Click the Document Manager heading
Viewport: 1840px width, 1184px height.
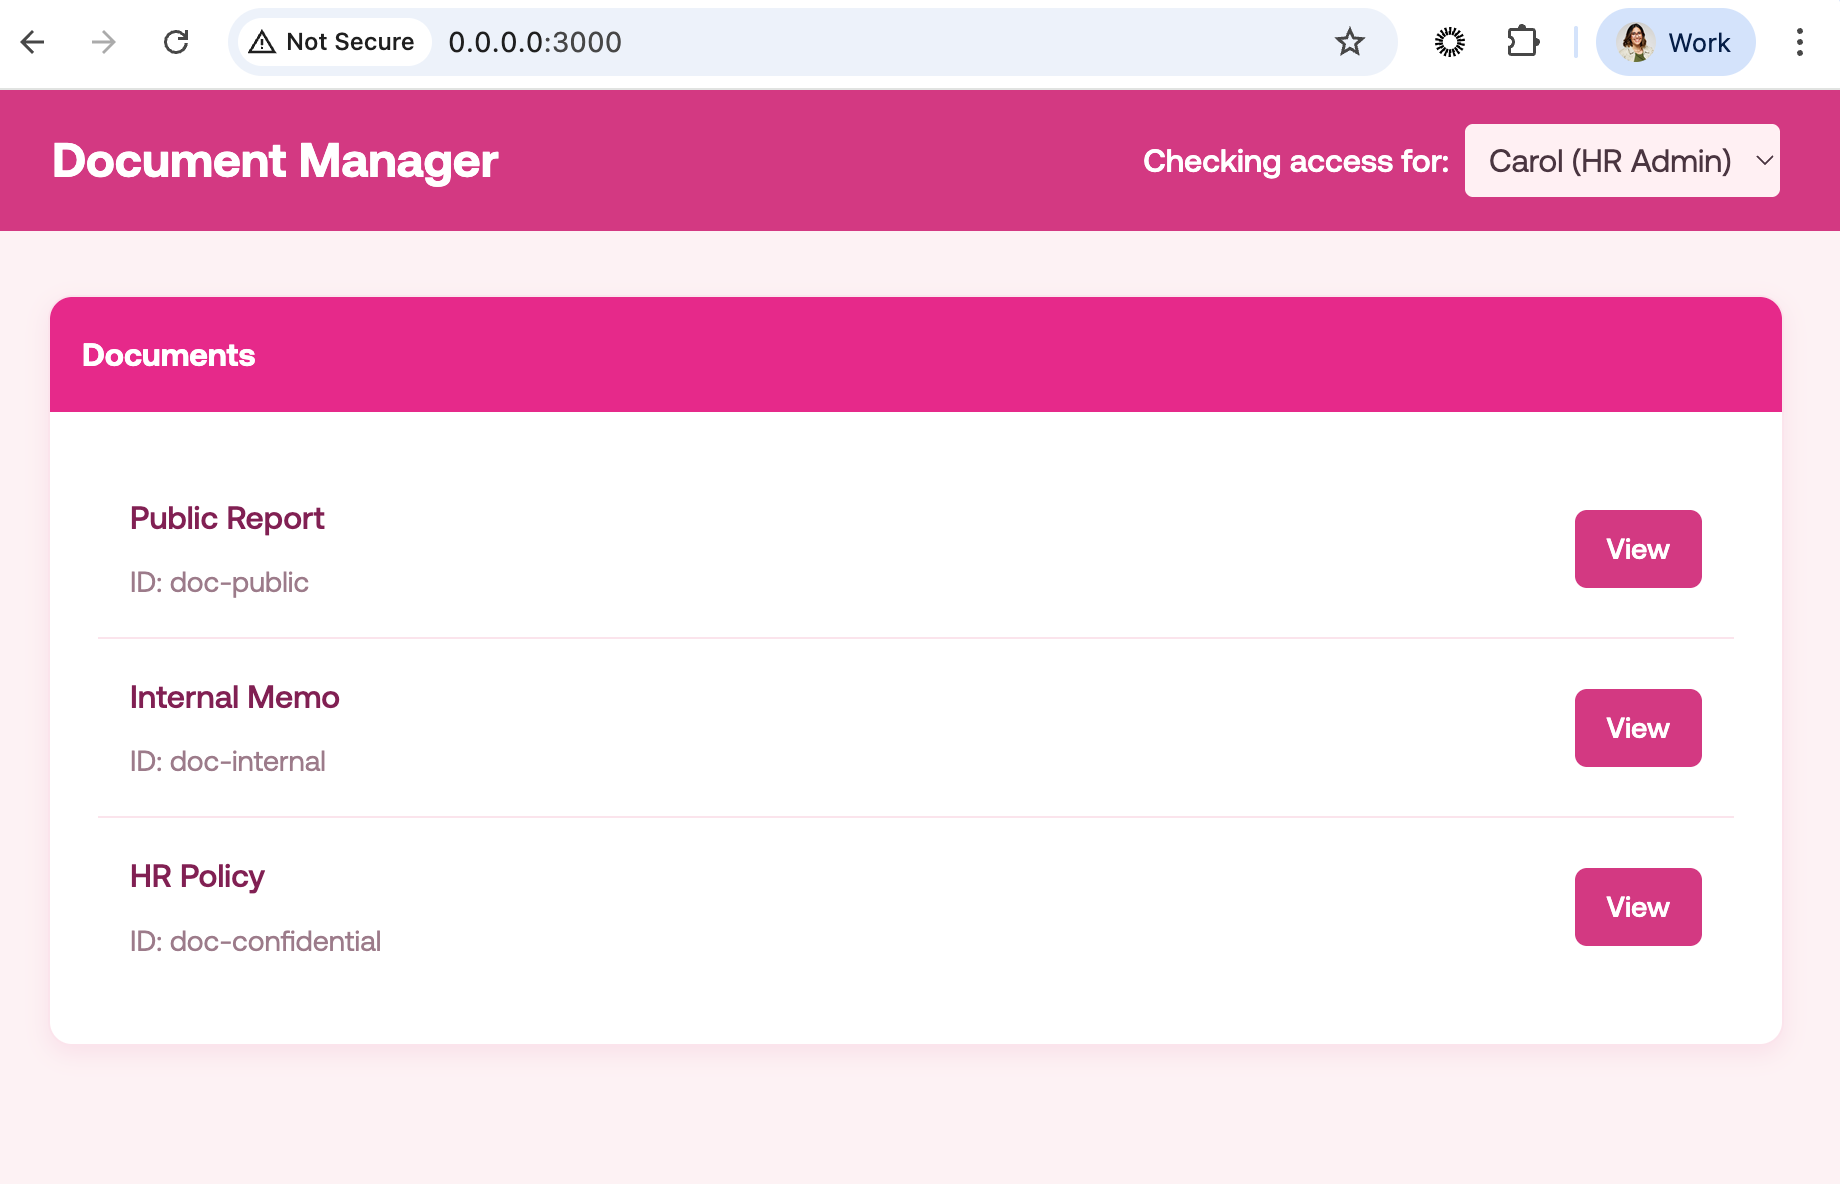pos(275,160)
